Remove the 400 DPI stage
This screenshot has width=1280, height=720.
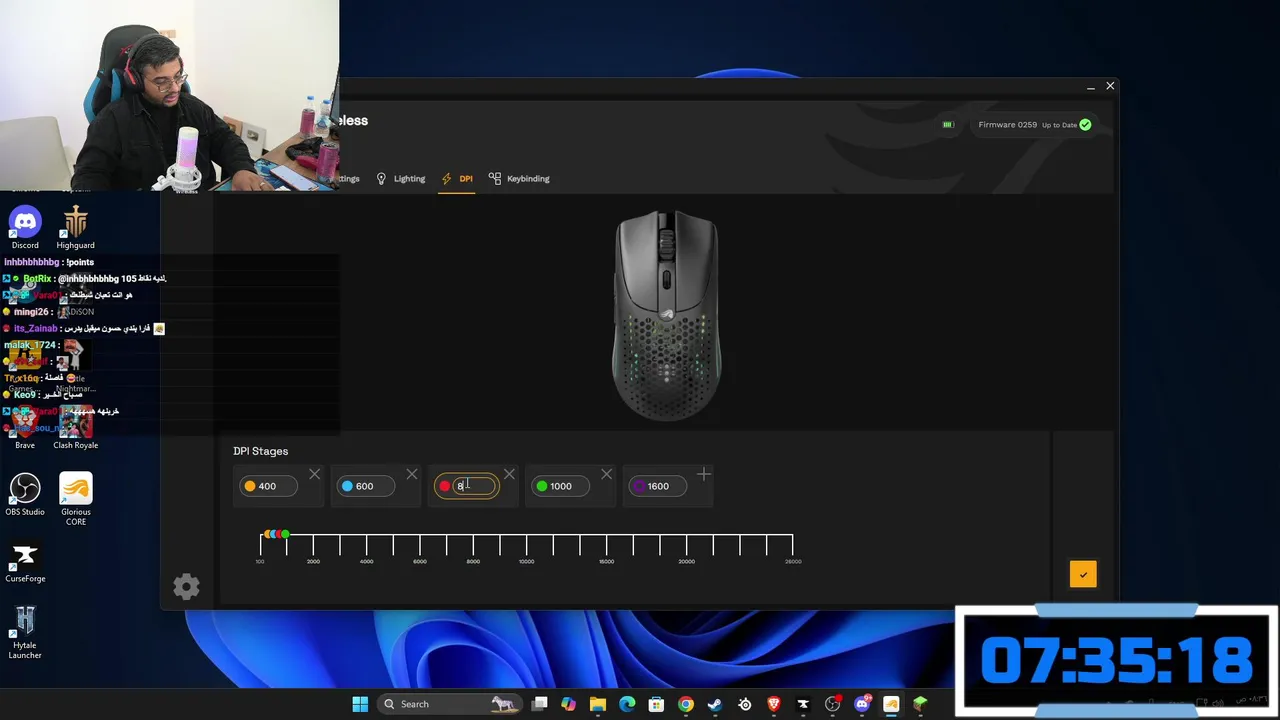(x=315, y=474)
